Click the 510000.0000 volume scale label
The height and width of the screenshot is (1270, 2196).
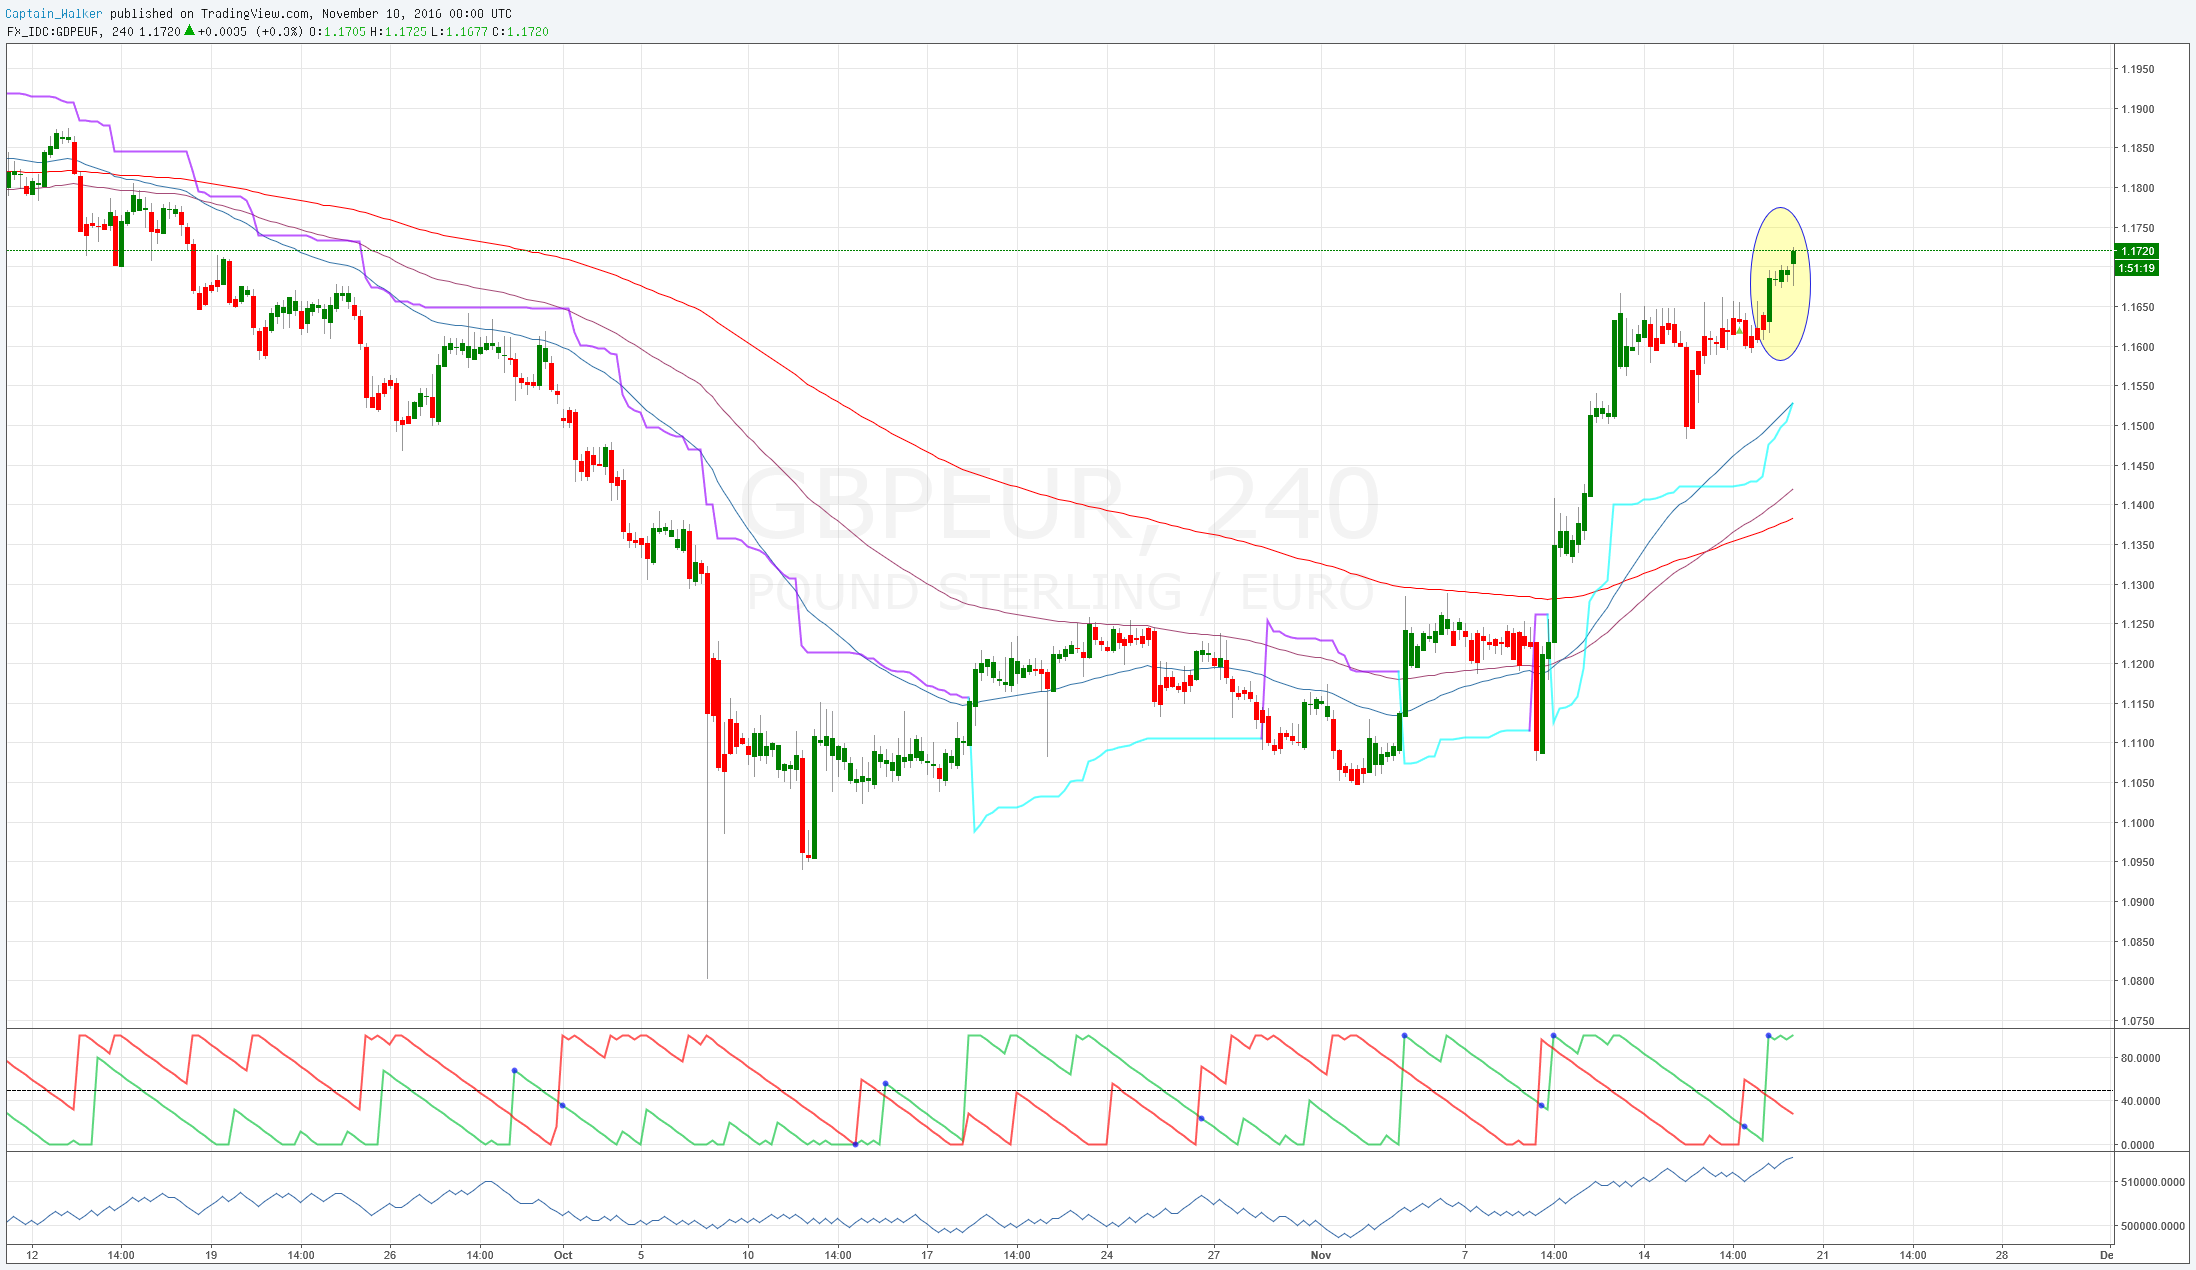click(2153, 1182)
